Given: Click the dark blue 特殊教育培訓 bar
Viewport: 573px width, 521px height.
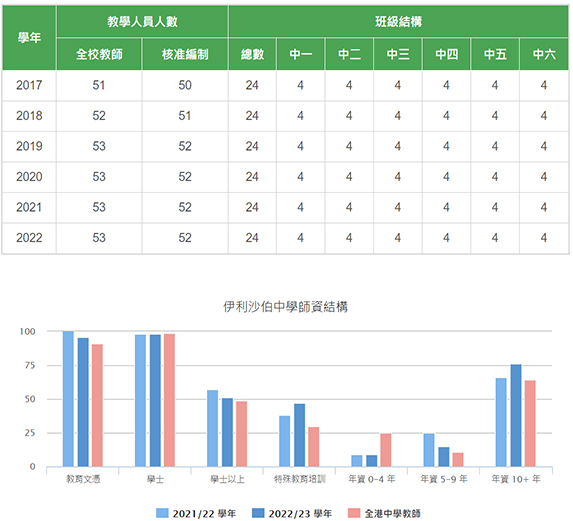Looking at the screenshot, I should point(299,435).
